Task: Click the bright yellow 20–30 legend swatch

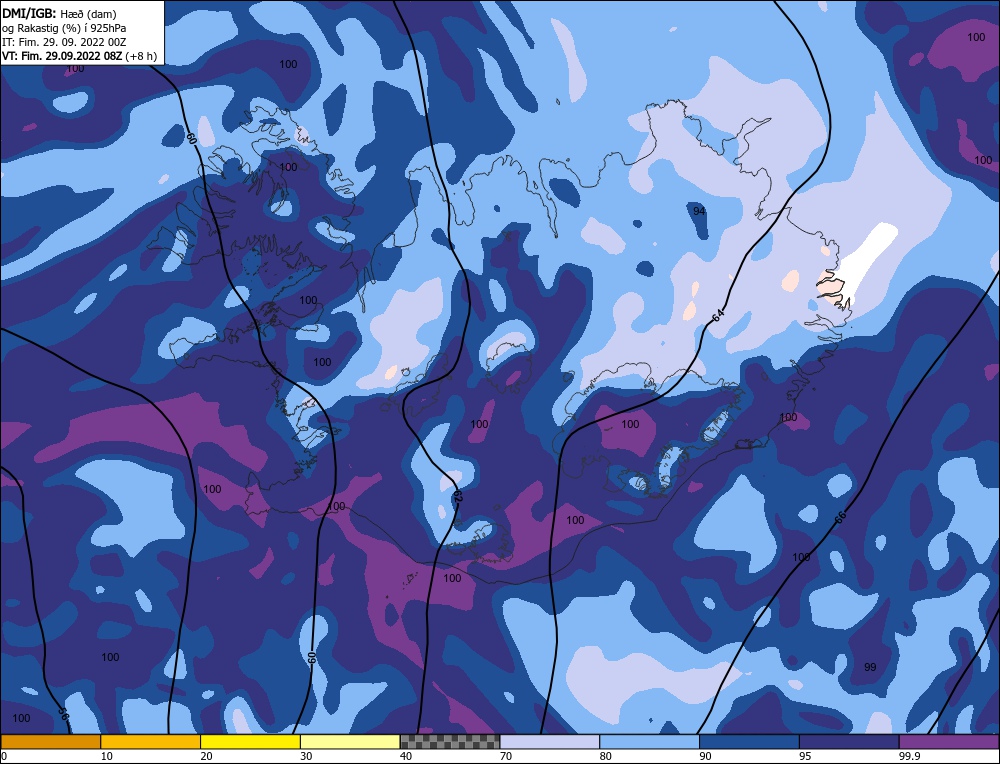Action: (x=250, y=741)
